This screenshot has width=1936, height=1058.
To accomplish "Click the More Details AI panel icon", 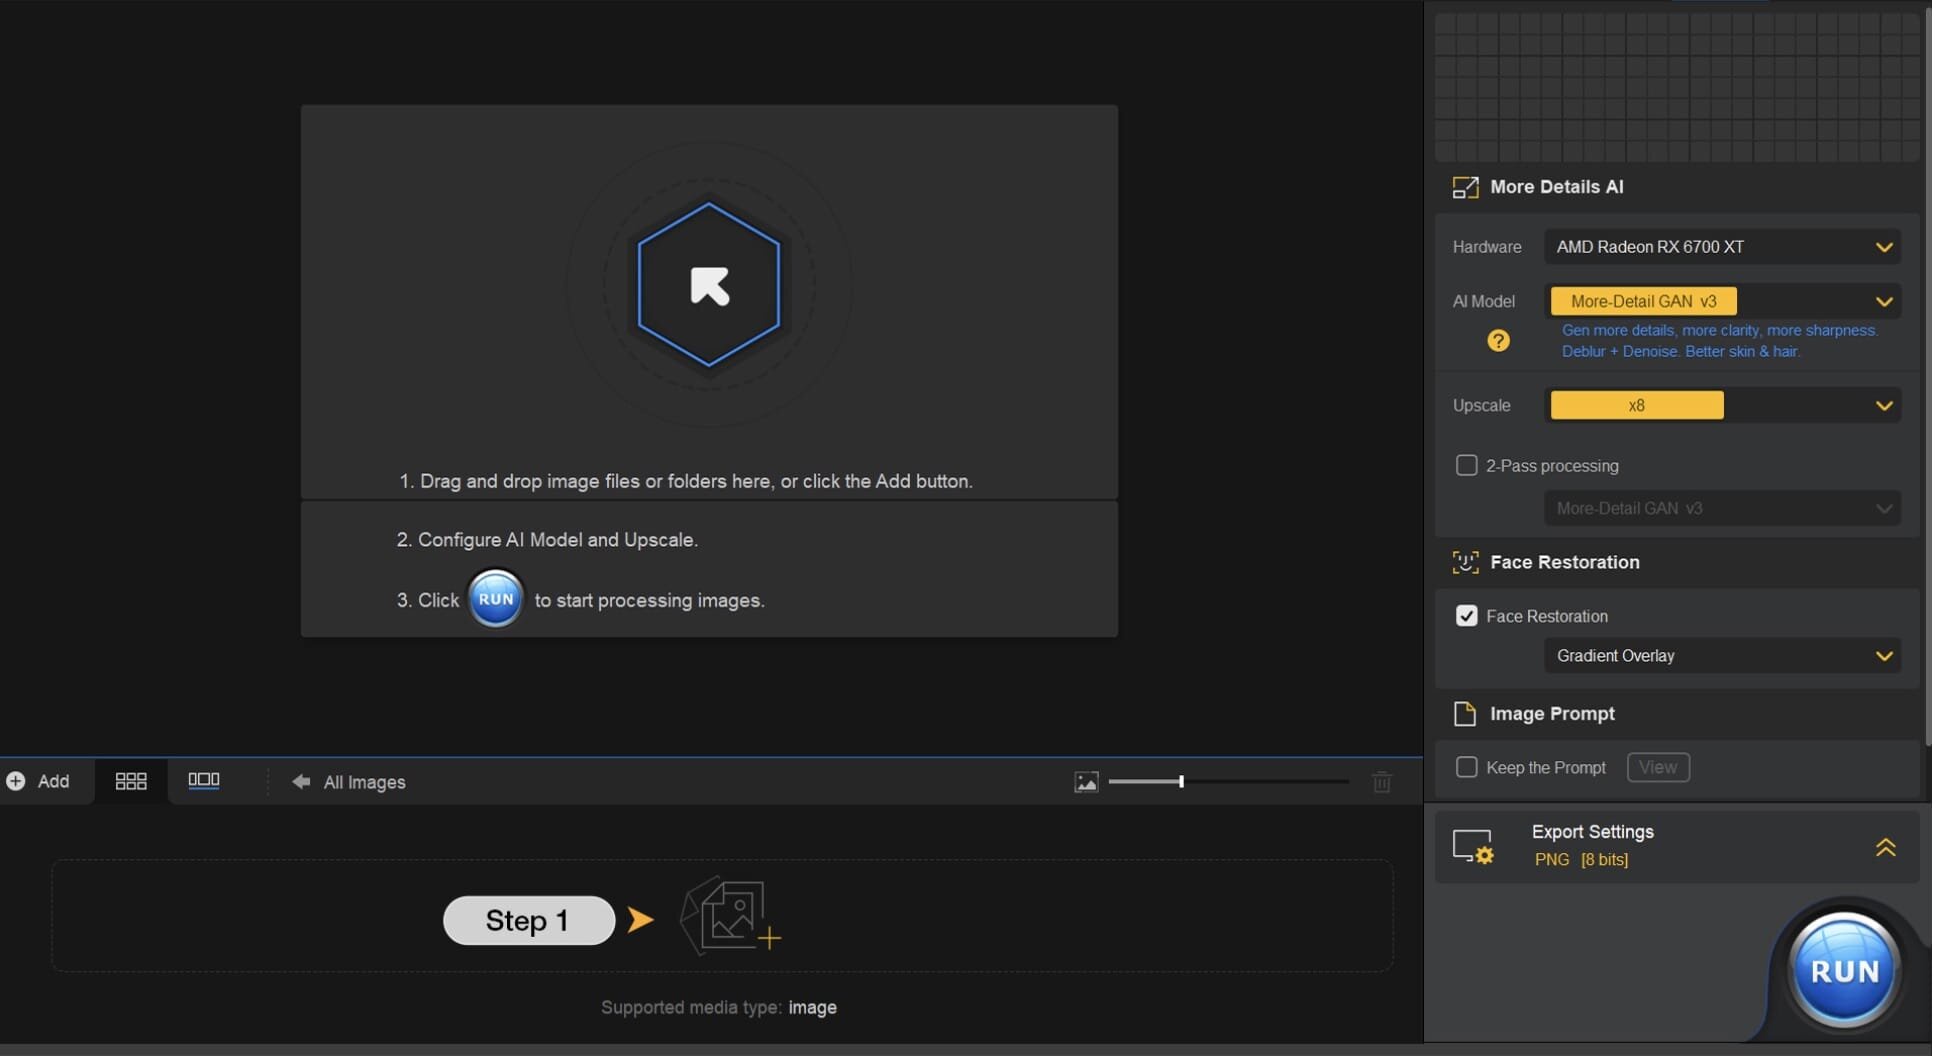I will click(1466, 187).
